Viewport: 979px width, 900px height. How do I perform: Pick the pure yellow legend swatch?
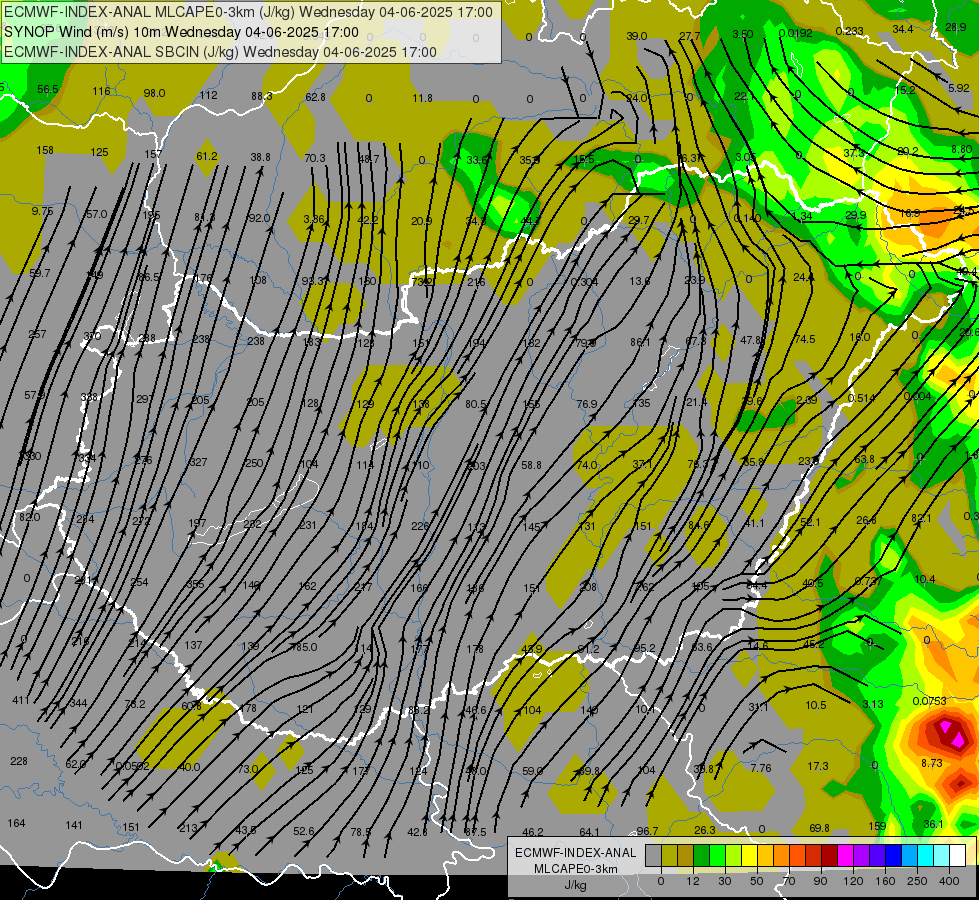tap(749, 855)
